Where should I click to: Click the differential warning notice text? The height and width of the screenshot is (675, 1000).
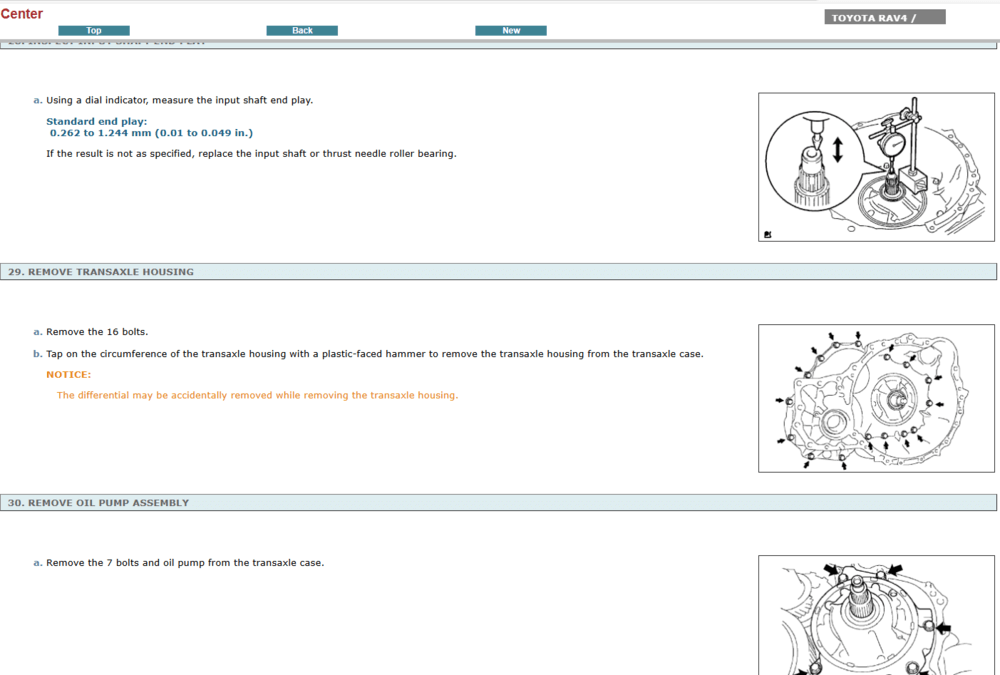[x=257, y=395]
